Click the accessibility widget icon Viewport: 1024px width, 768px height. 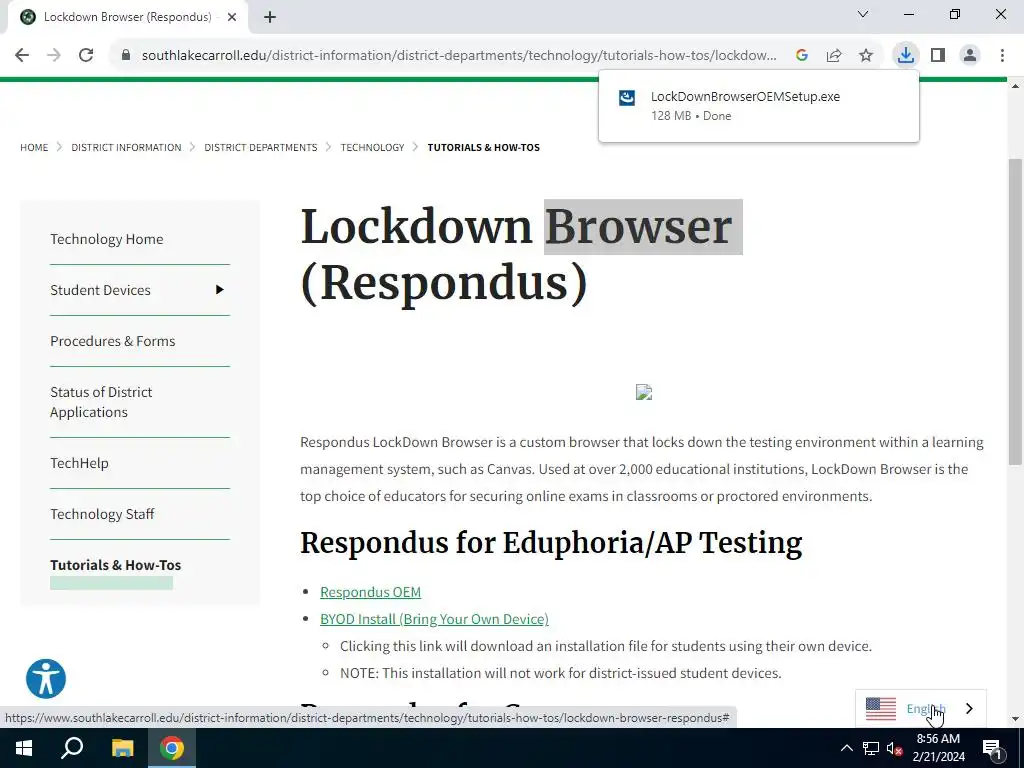pos(46,679)
